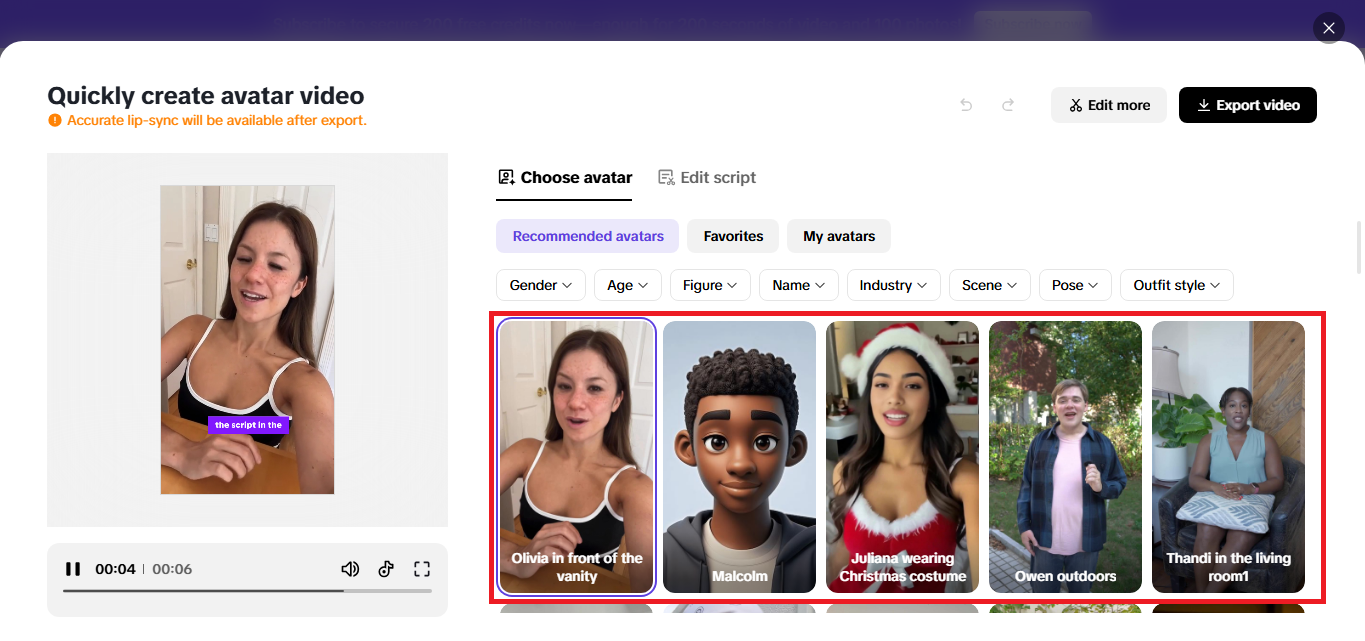
Task: Show My avatars collection
Action: (838, 236)
